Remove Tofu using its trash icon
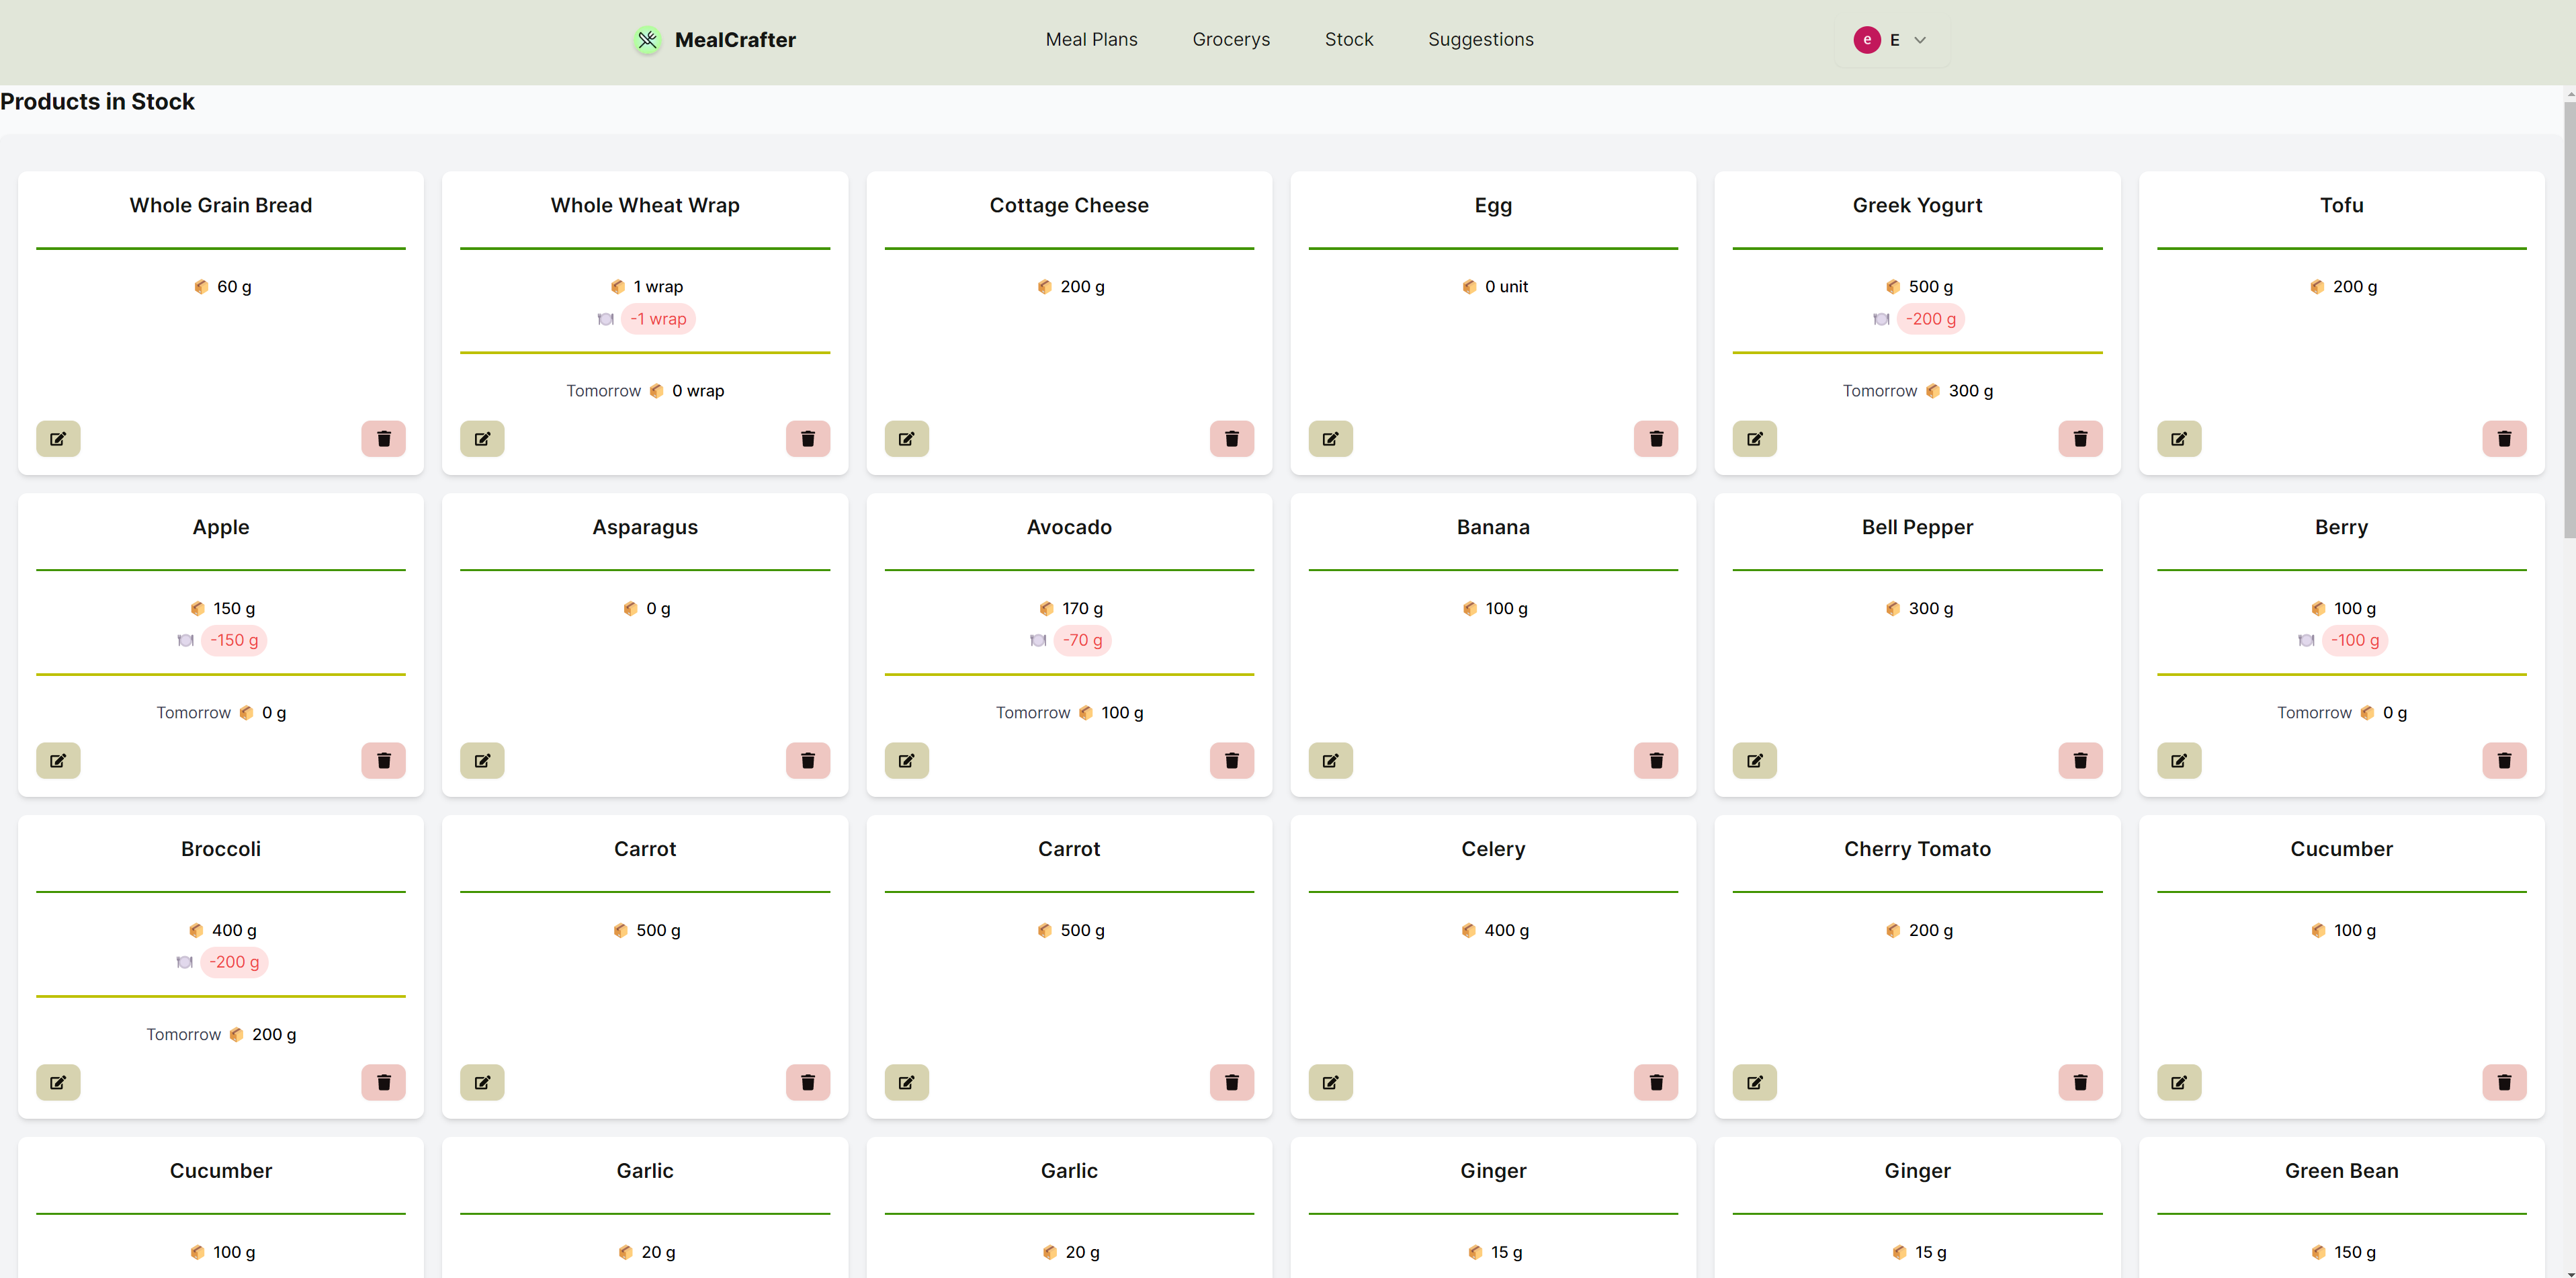The image size is (2576, 1278). point(2504,439)
